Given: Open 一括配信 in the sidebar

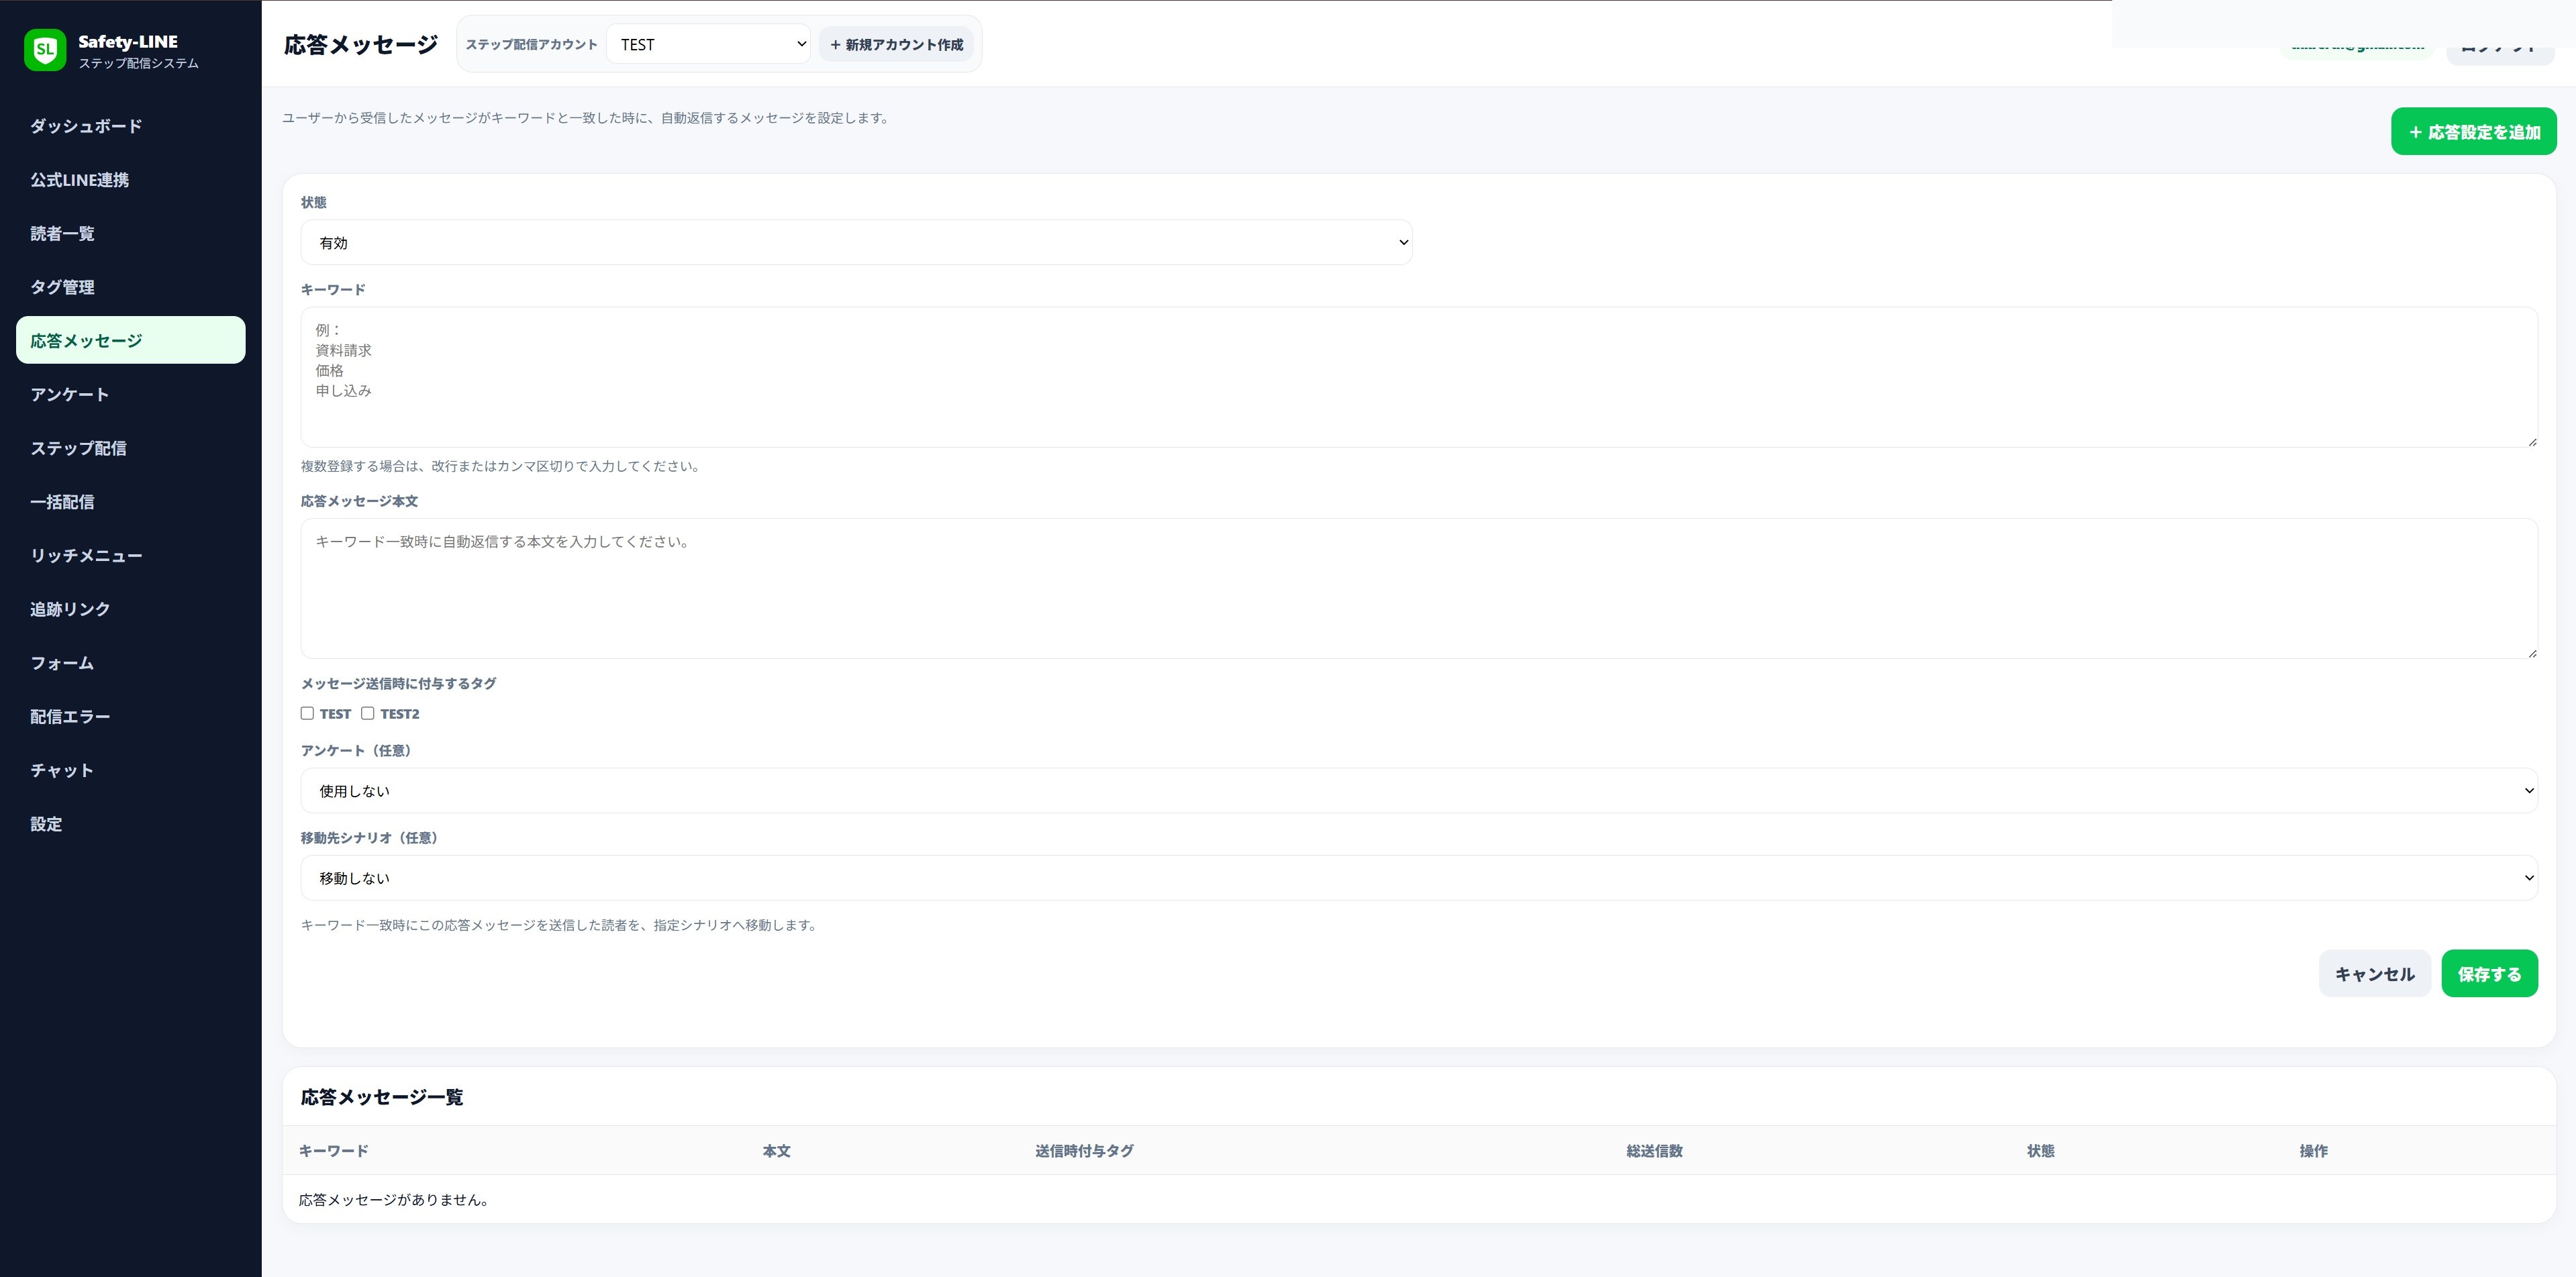Looking at the screenshot, I should point(130,502).
